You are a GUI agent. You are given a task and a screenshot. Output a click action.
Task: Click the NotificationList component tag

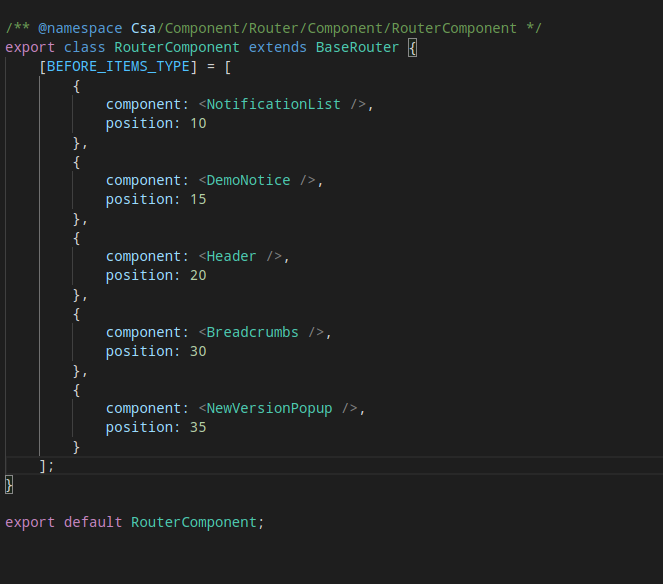tap(274, 104)
